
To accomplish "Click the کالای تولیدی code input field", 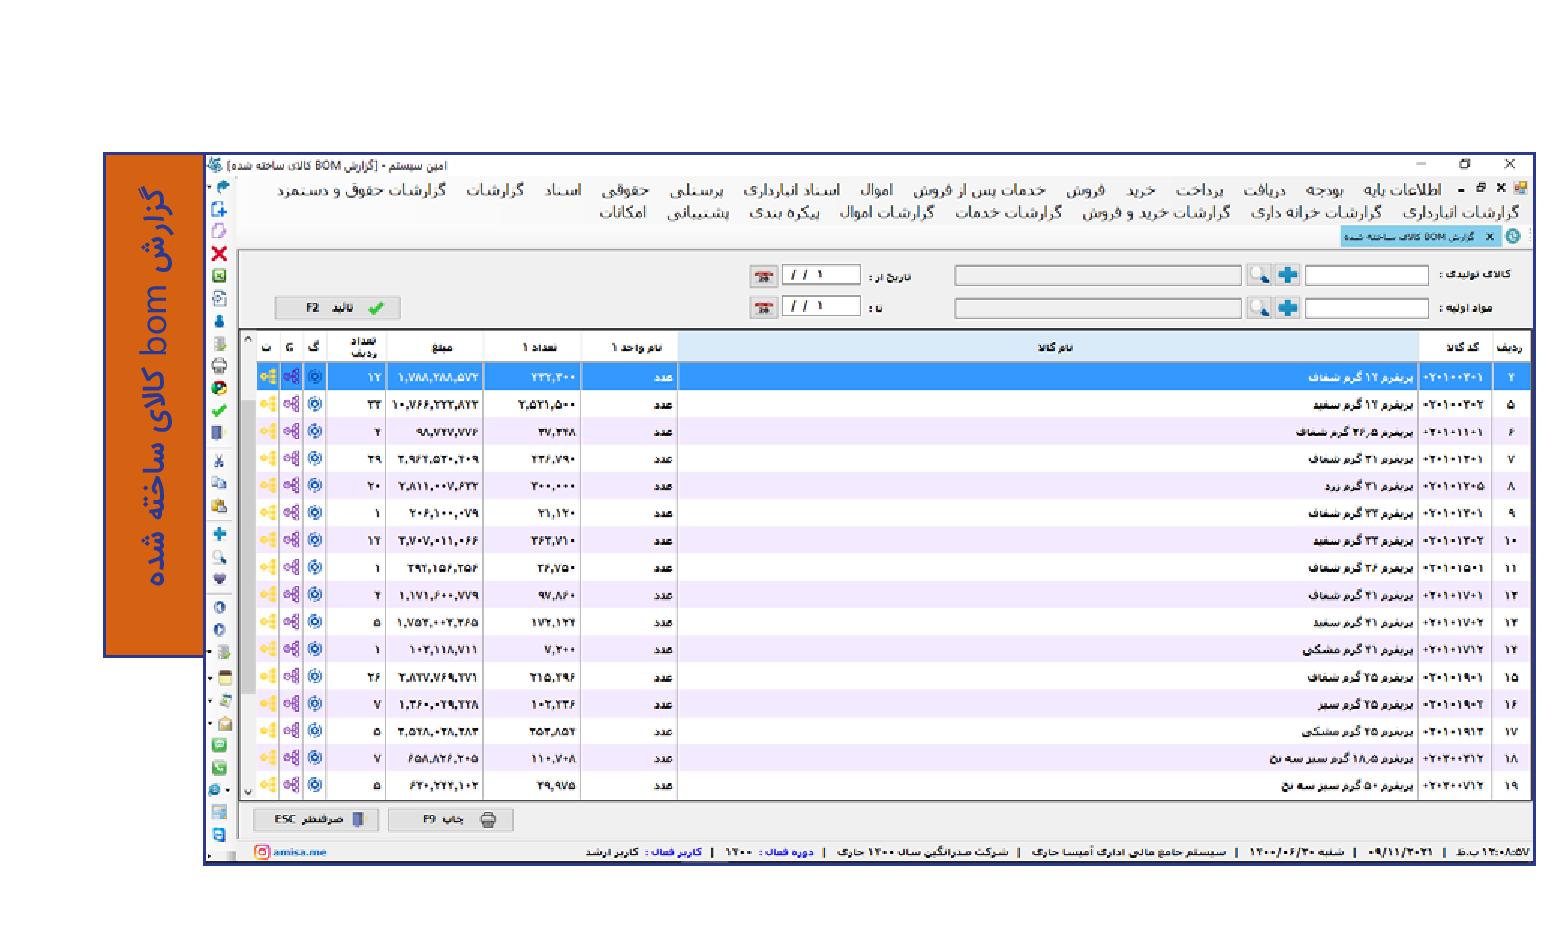I will point(1366,275).
